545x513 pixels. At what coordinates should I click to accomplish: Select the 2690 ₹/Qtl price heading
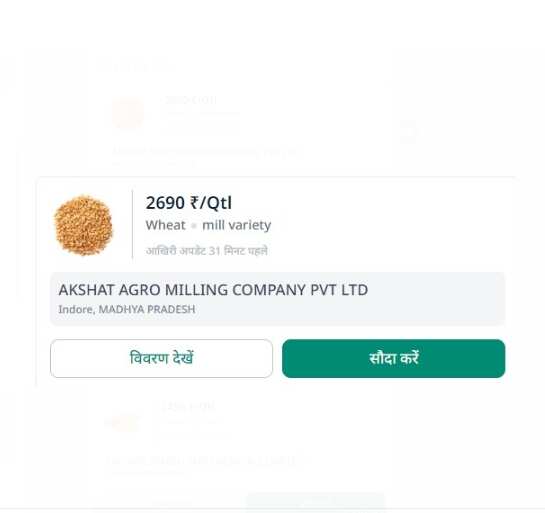pyautogui.click(x=189, y=203)
